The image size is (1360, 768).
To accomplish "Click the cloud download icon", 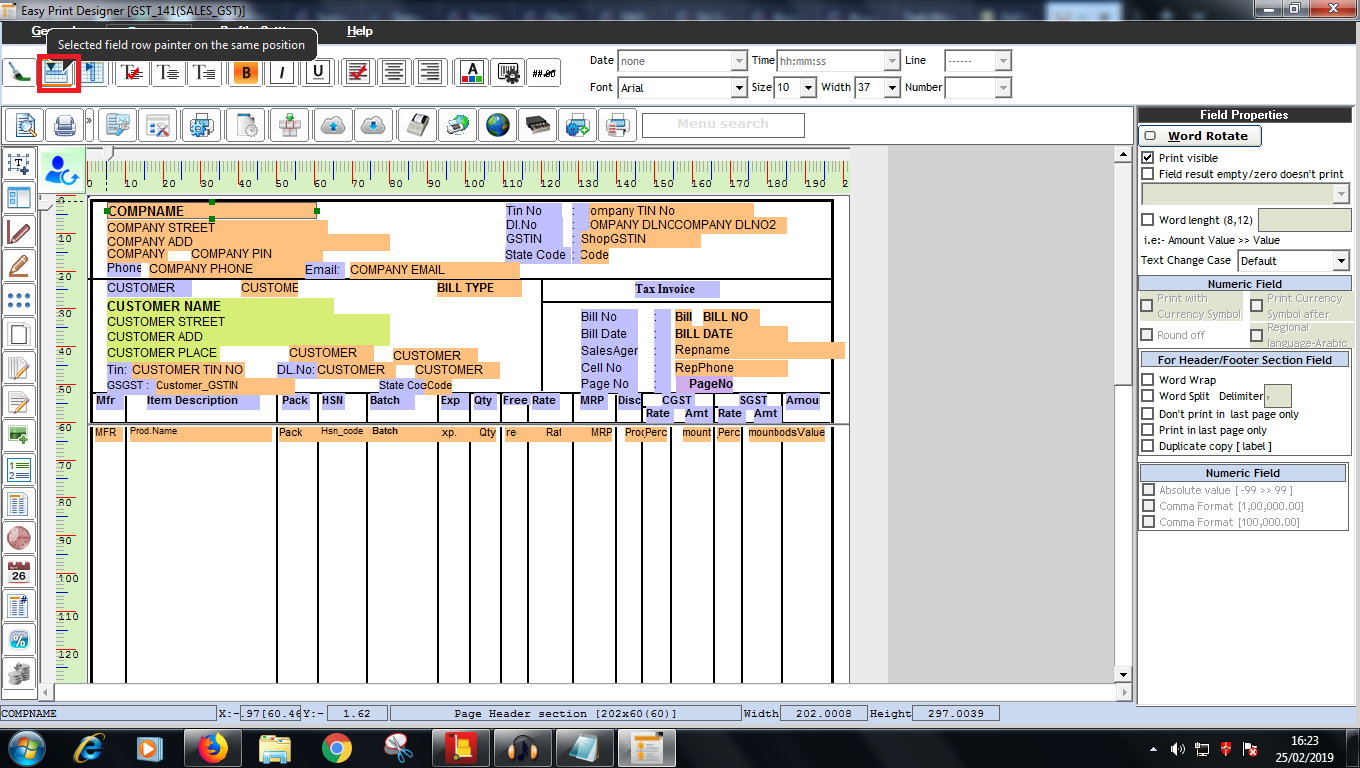I will click(x=373, y=126).
